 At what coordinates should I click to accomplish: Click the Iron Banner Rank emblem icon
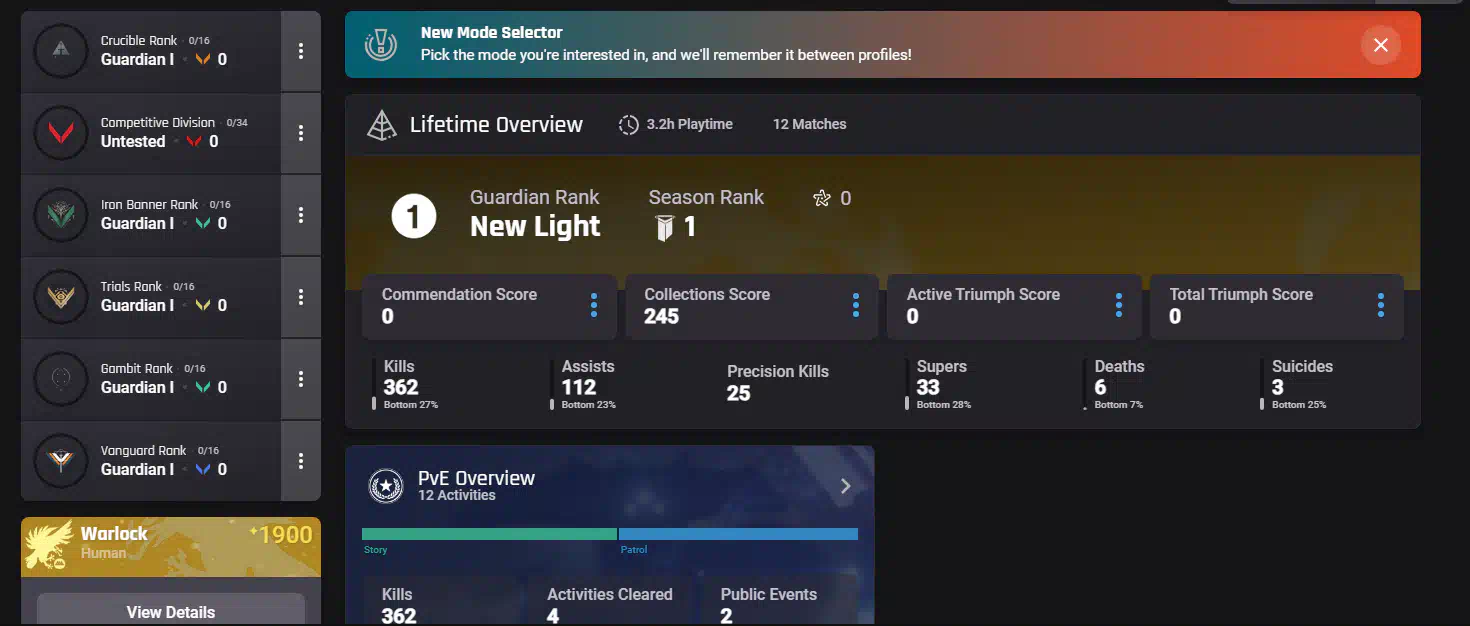coord(61,214)
